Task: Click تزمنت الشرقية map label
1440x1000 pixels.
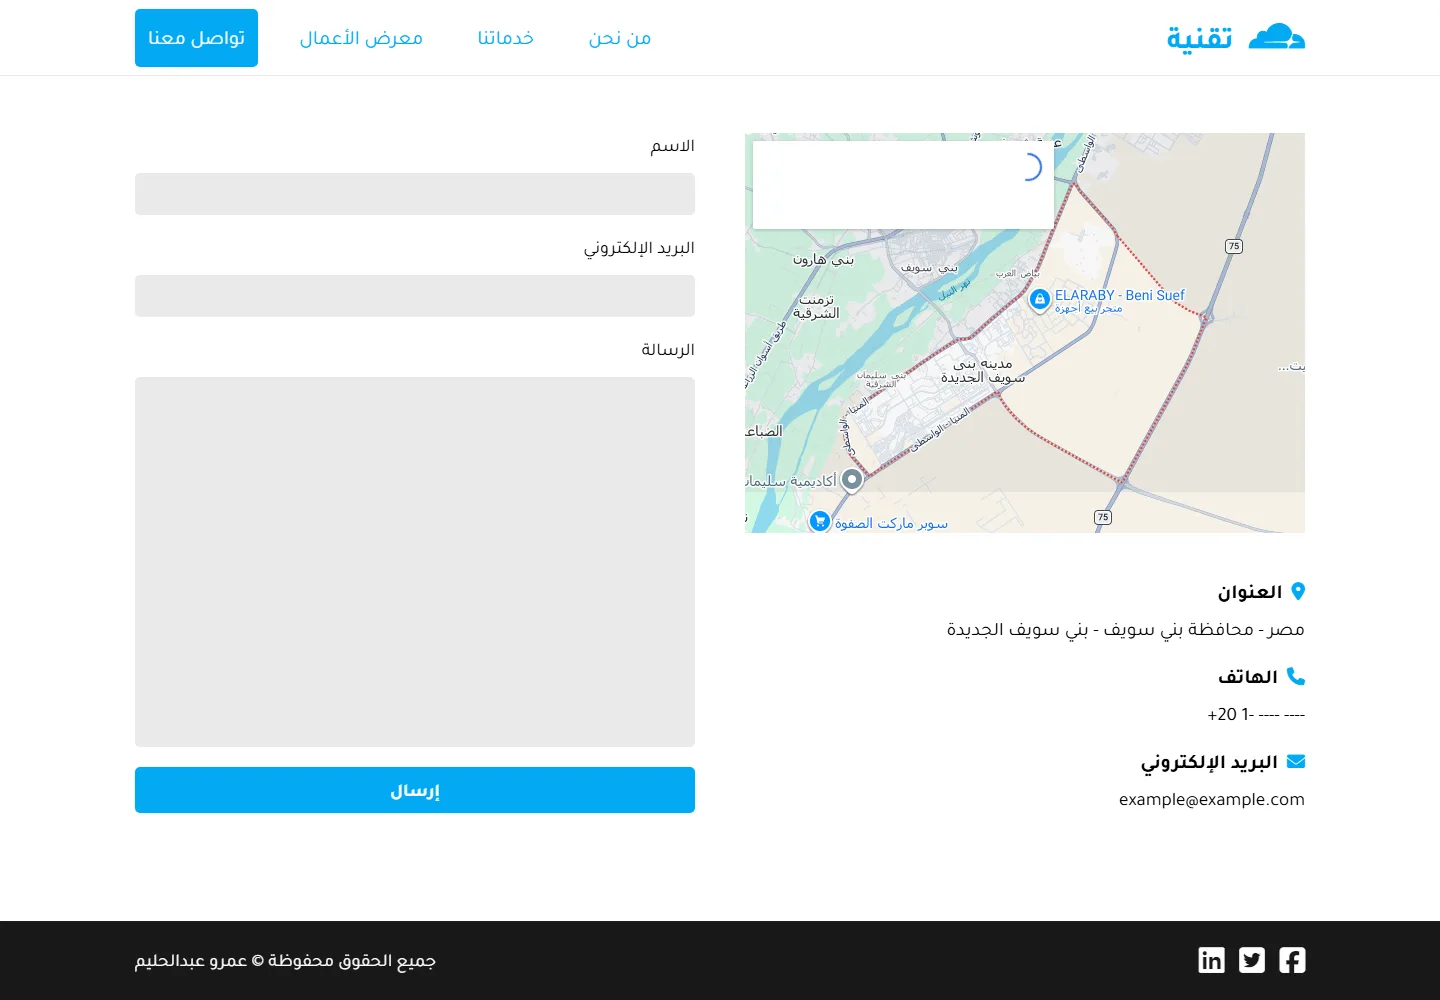Action: [x=816, y=306]
